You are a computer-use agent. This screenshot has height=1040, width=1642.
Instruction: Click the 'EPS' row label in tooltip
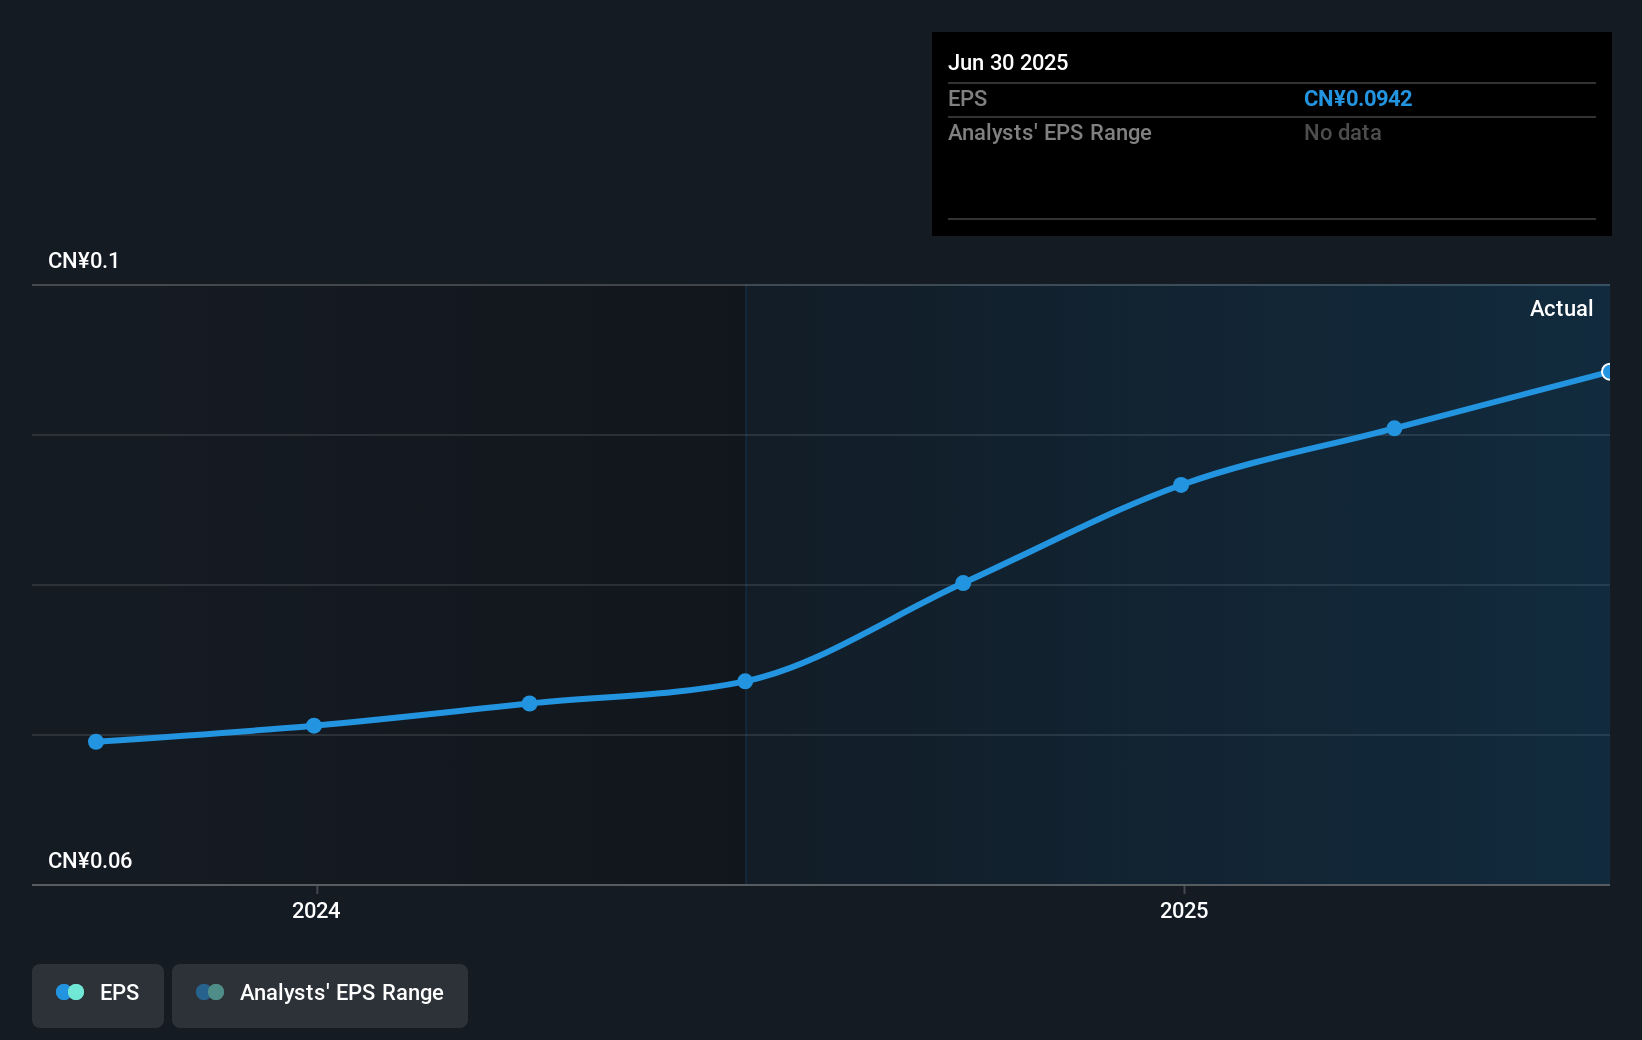click(x=967, y=99)
